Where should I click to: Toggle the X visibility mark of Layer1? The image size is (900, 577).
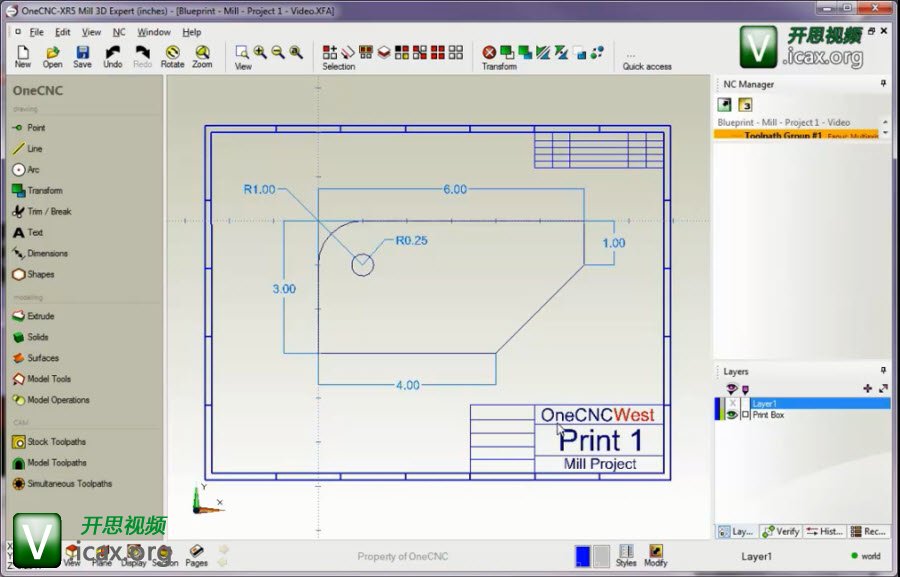coord(732,404)
